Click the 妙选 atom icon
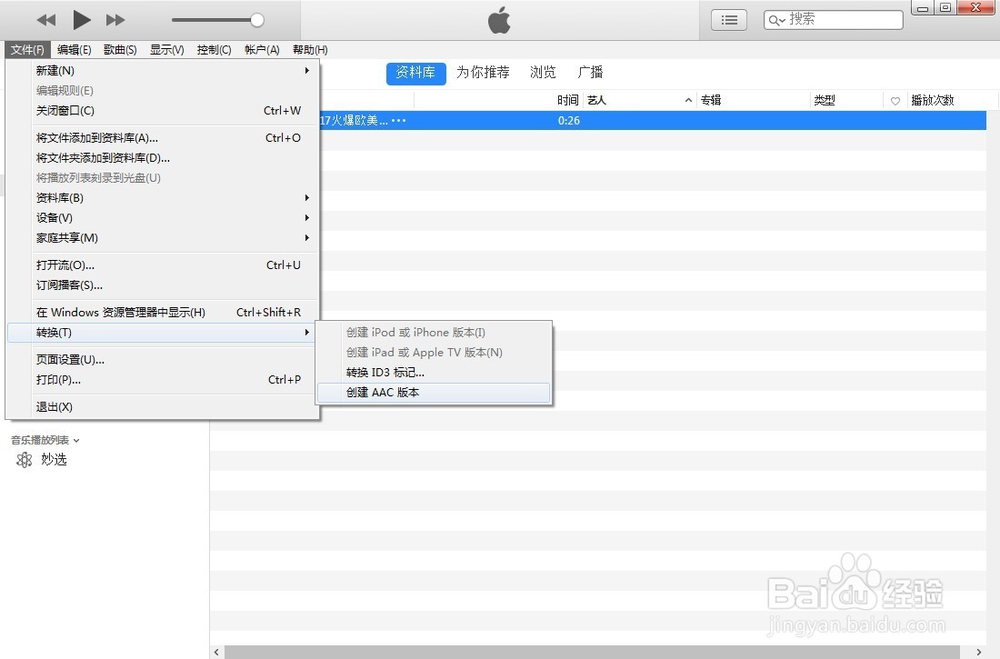 click(24, 459)
